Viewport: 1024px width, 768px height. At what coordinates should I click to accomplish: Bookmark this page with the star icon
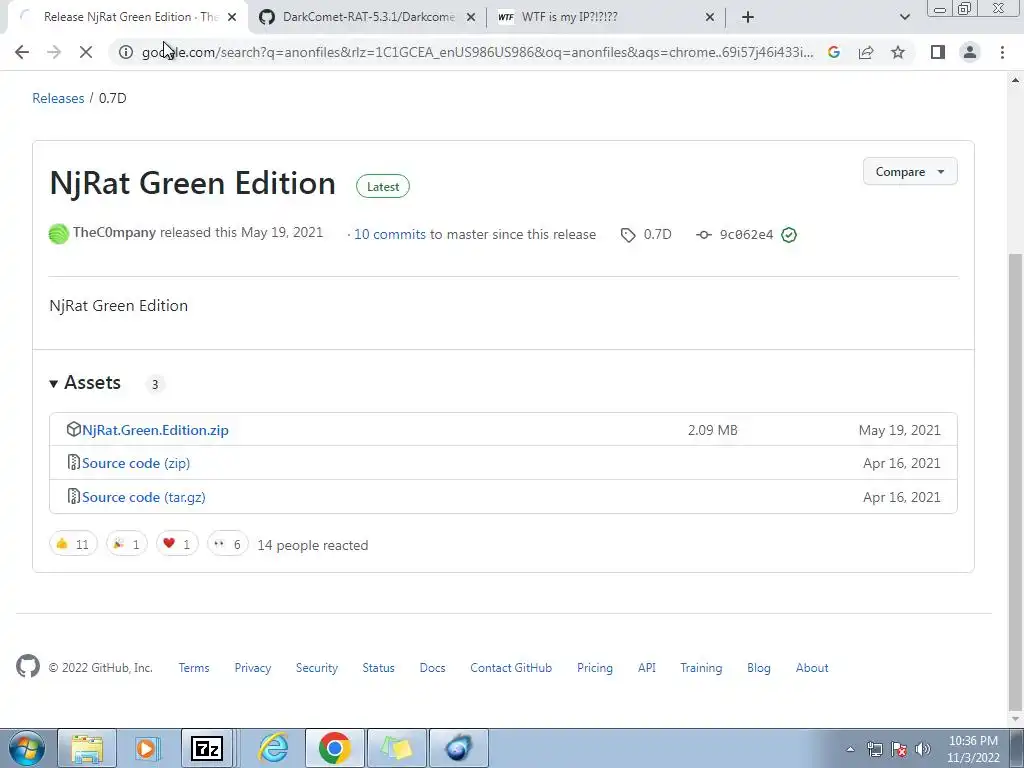pos(898,52)
